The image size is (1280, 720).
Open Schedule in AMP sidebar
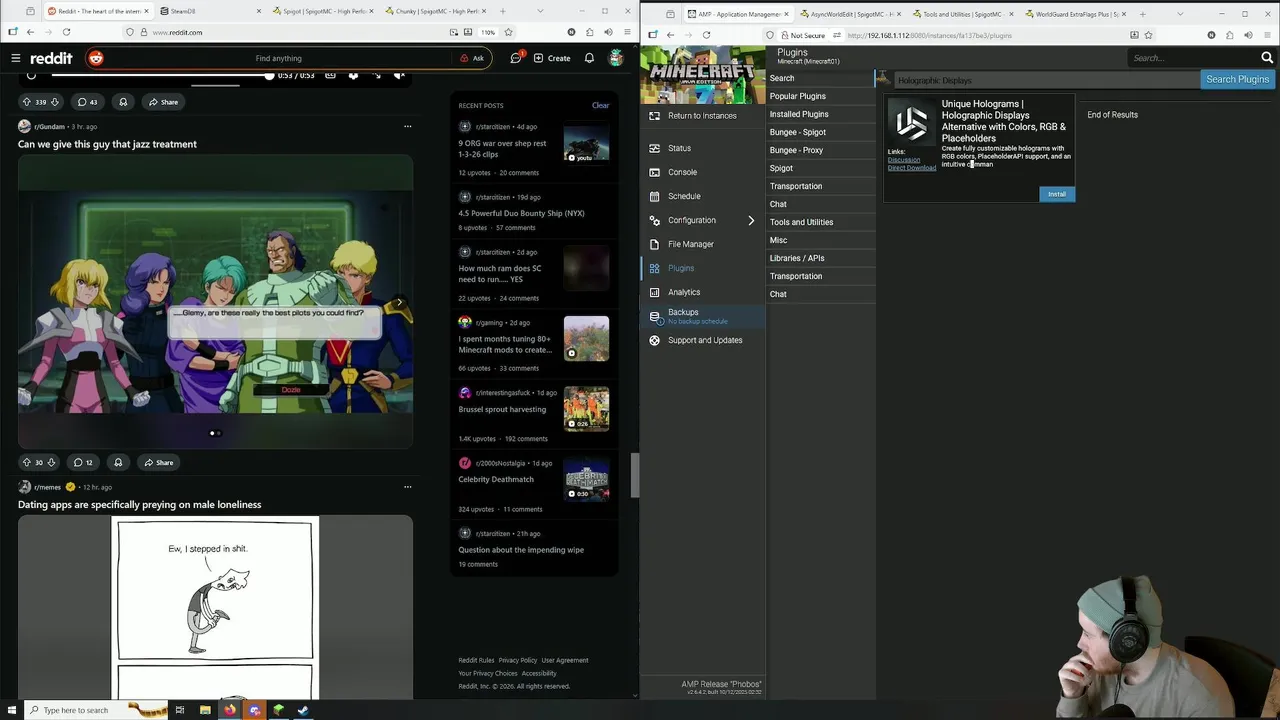702,196
